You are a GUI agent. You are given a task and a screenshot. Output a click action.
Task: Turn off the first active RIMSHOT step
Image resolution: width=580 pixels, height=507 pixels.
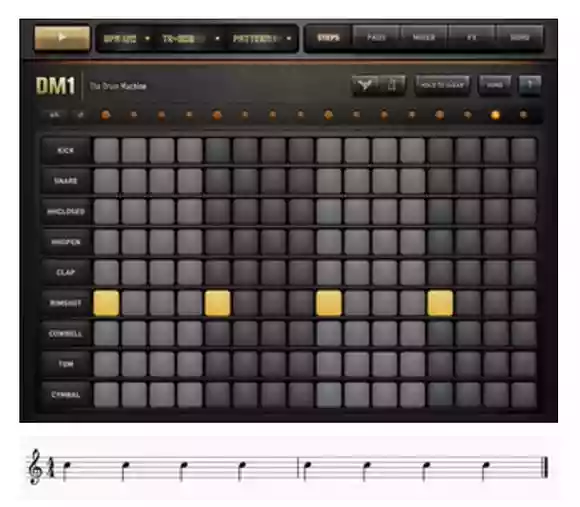107,303
